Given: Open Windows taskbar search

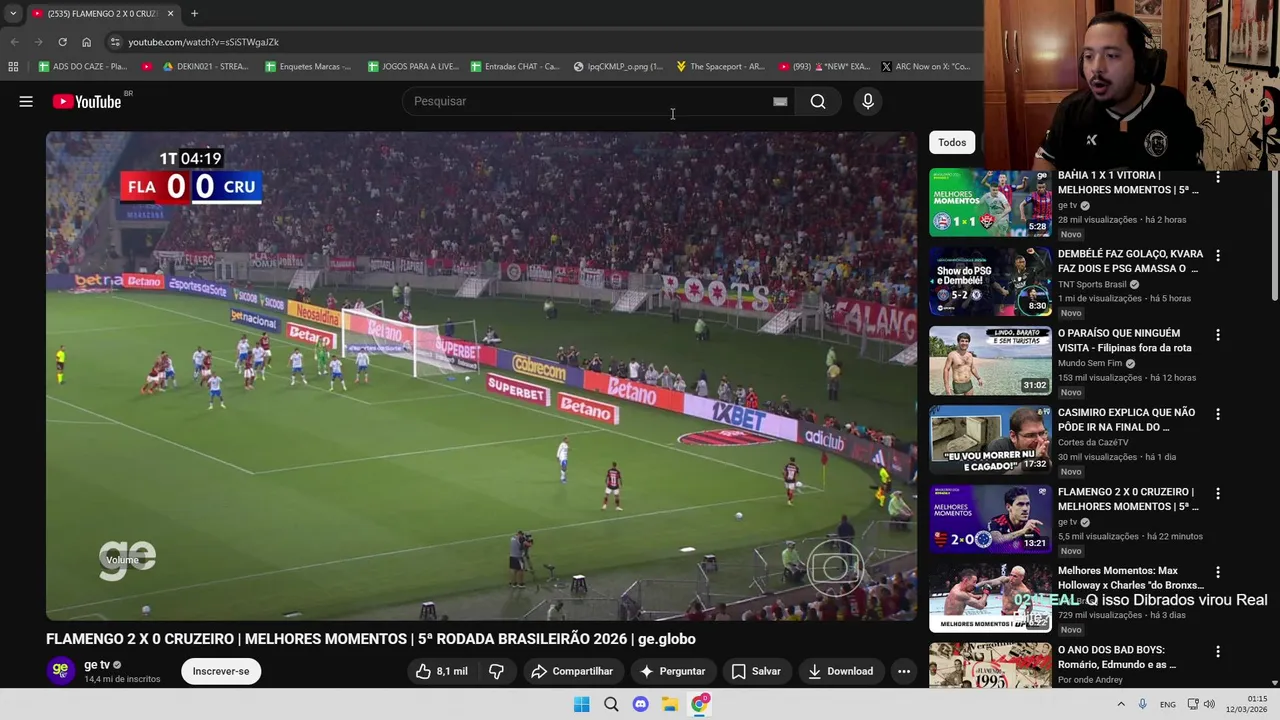Looking at the screenshot, I should pos(611,704).
